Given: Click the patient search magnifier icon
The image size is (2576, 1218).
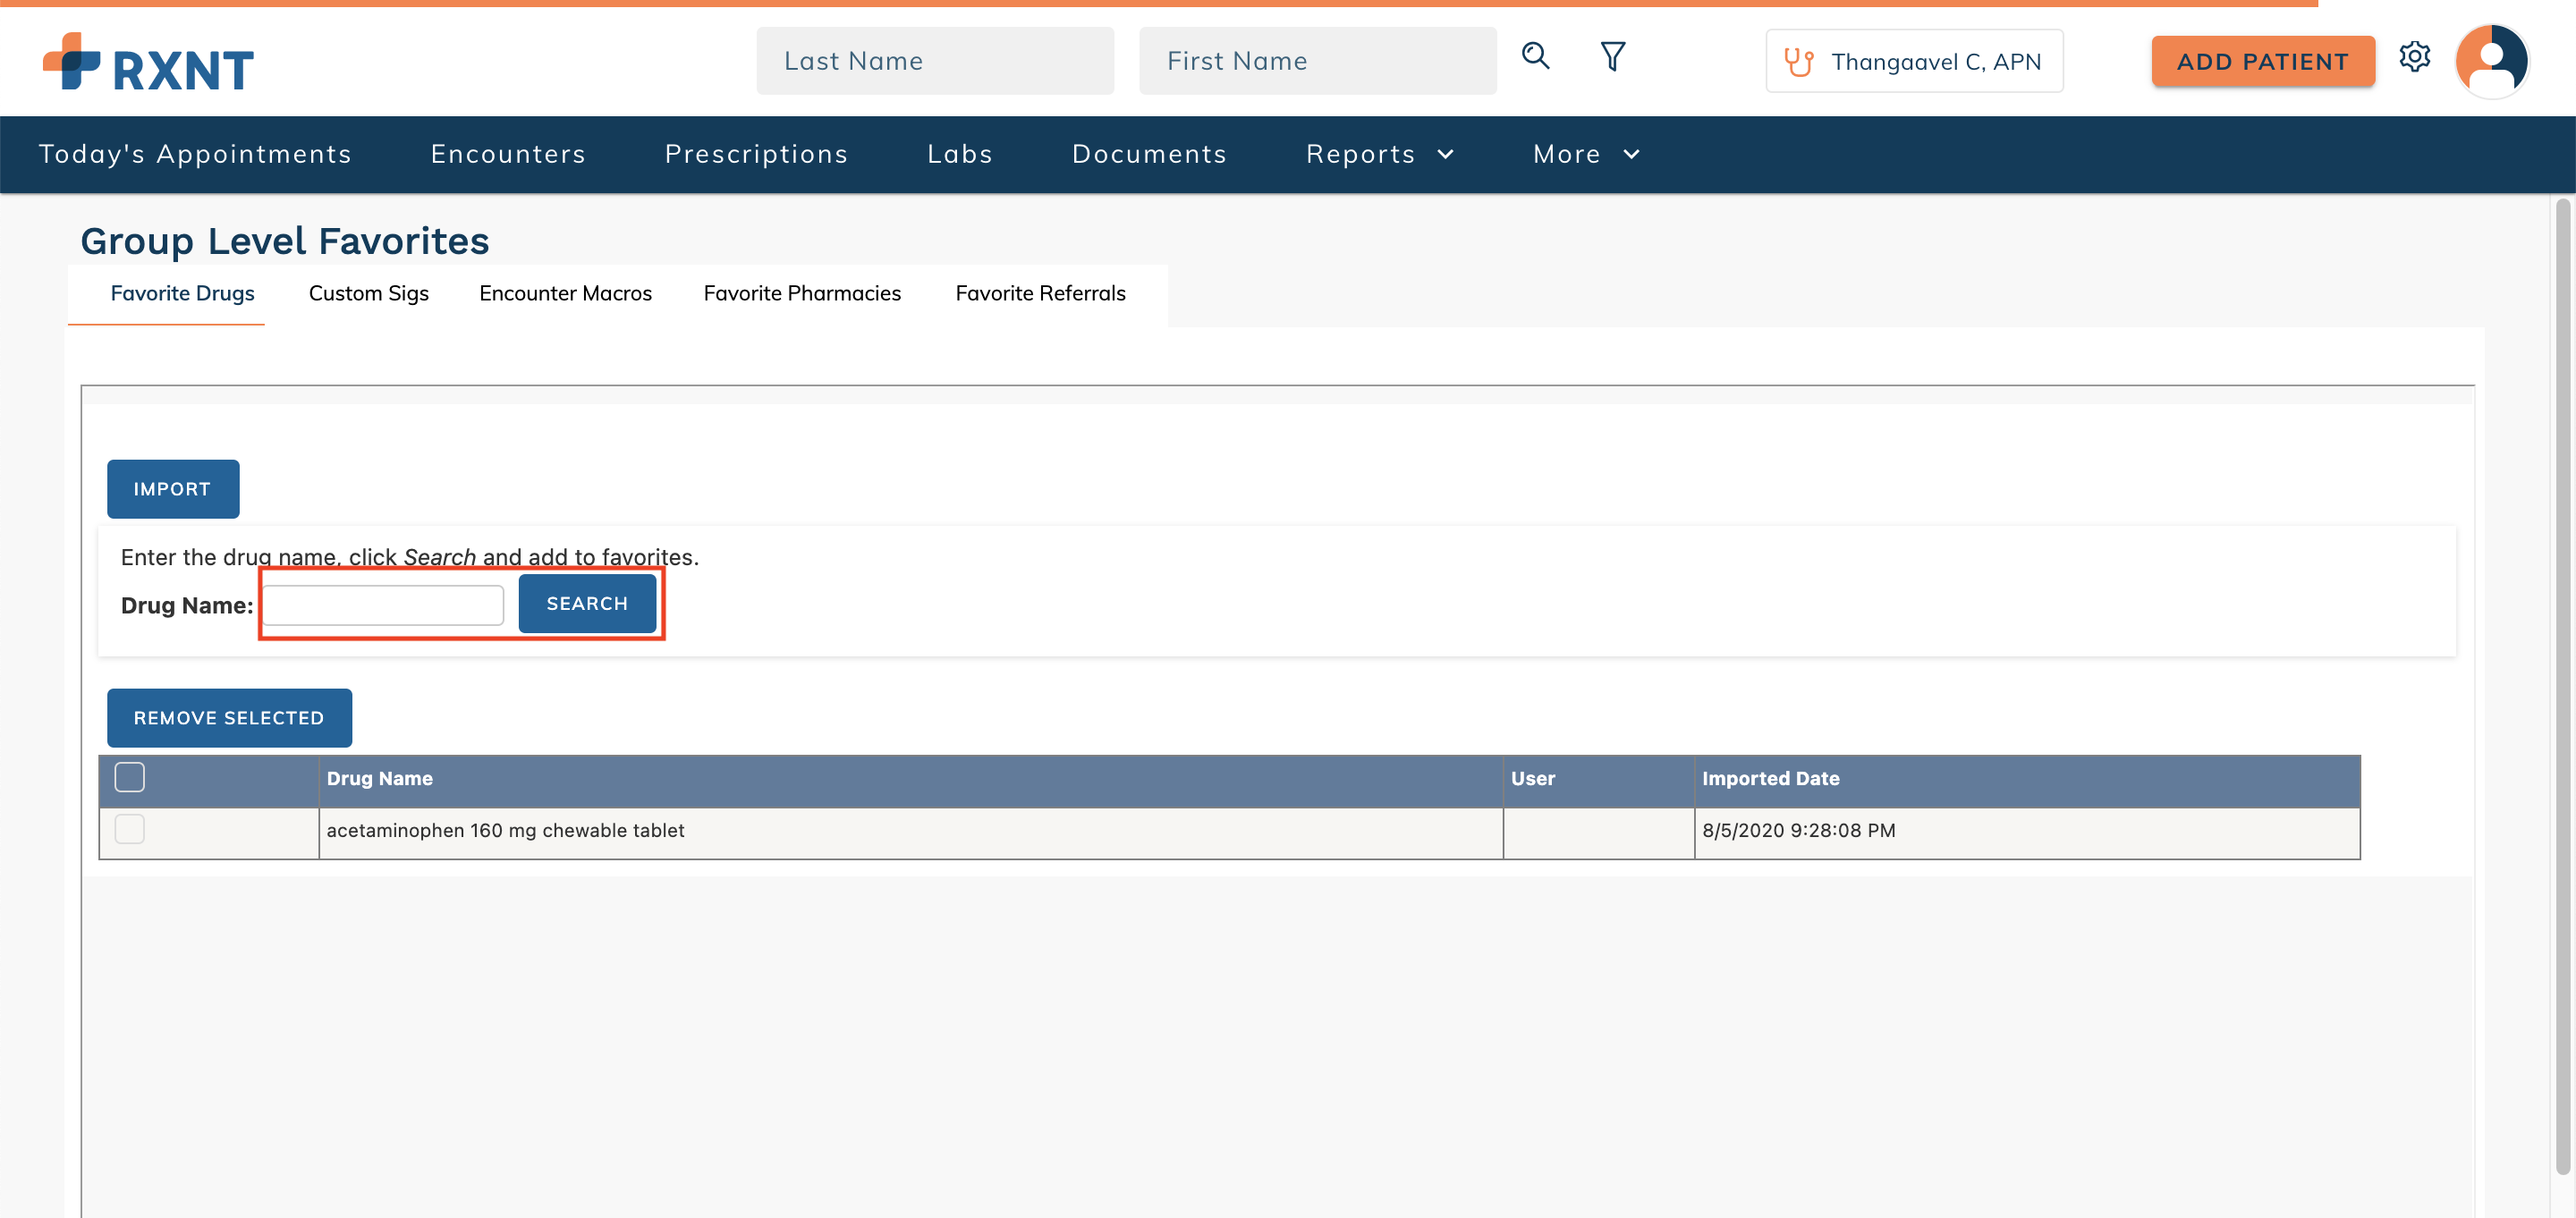Looking at the screenshot, I should (x=1535, y=56).
